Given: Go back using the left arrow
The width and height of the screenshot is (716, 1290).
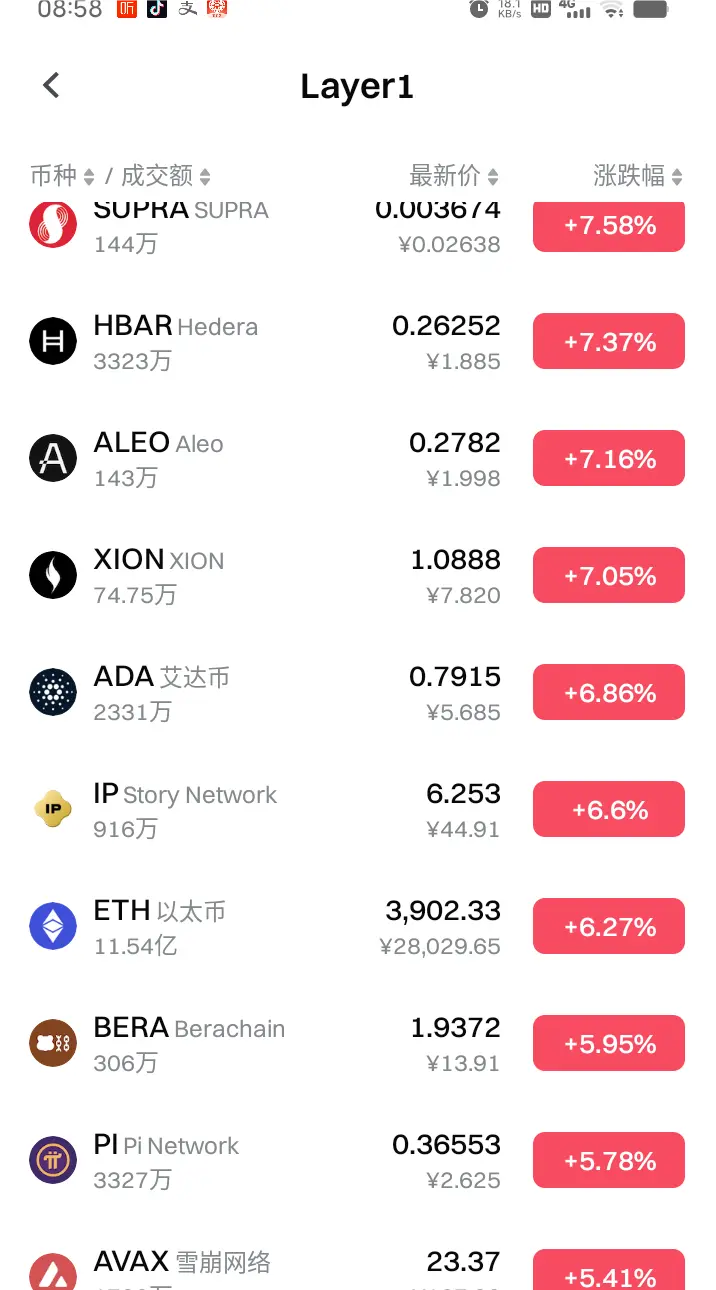Looking at the screenshot, I should click(x=51, y=86).
